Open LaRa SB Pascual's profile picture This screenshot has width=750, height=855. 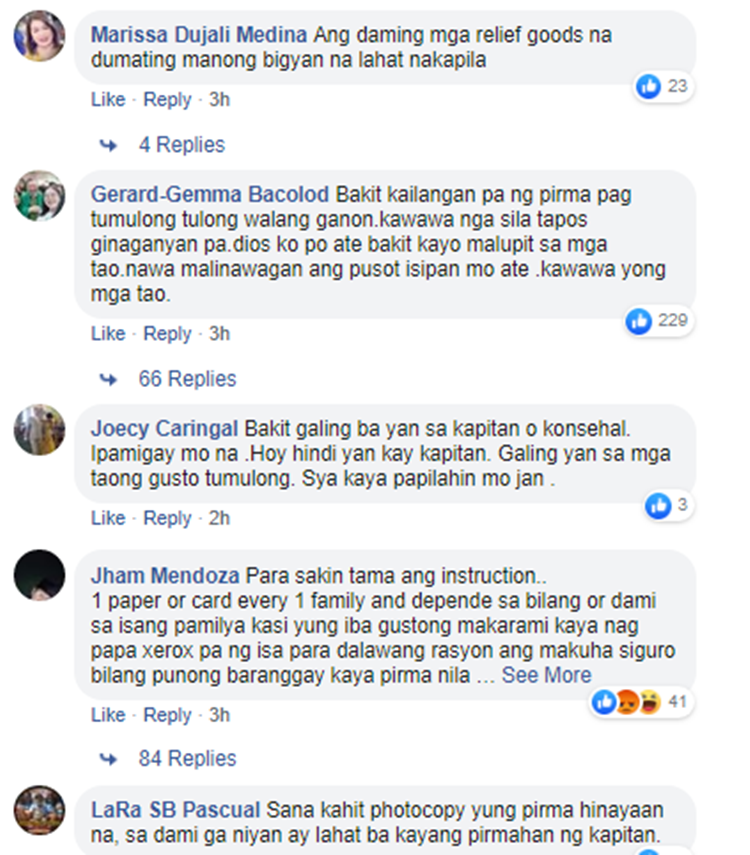pos(39,811)
